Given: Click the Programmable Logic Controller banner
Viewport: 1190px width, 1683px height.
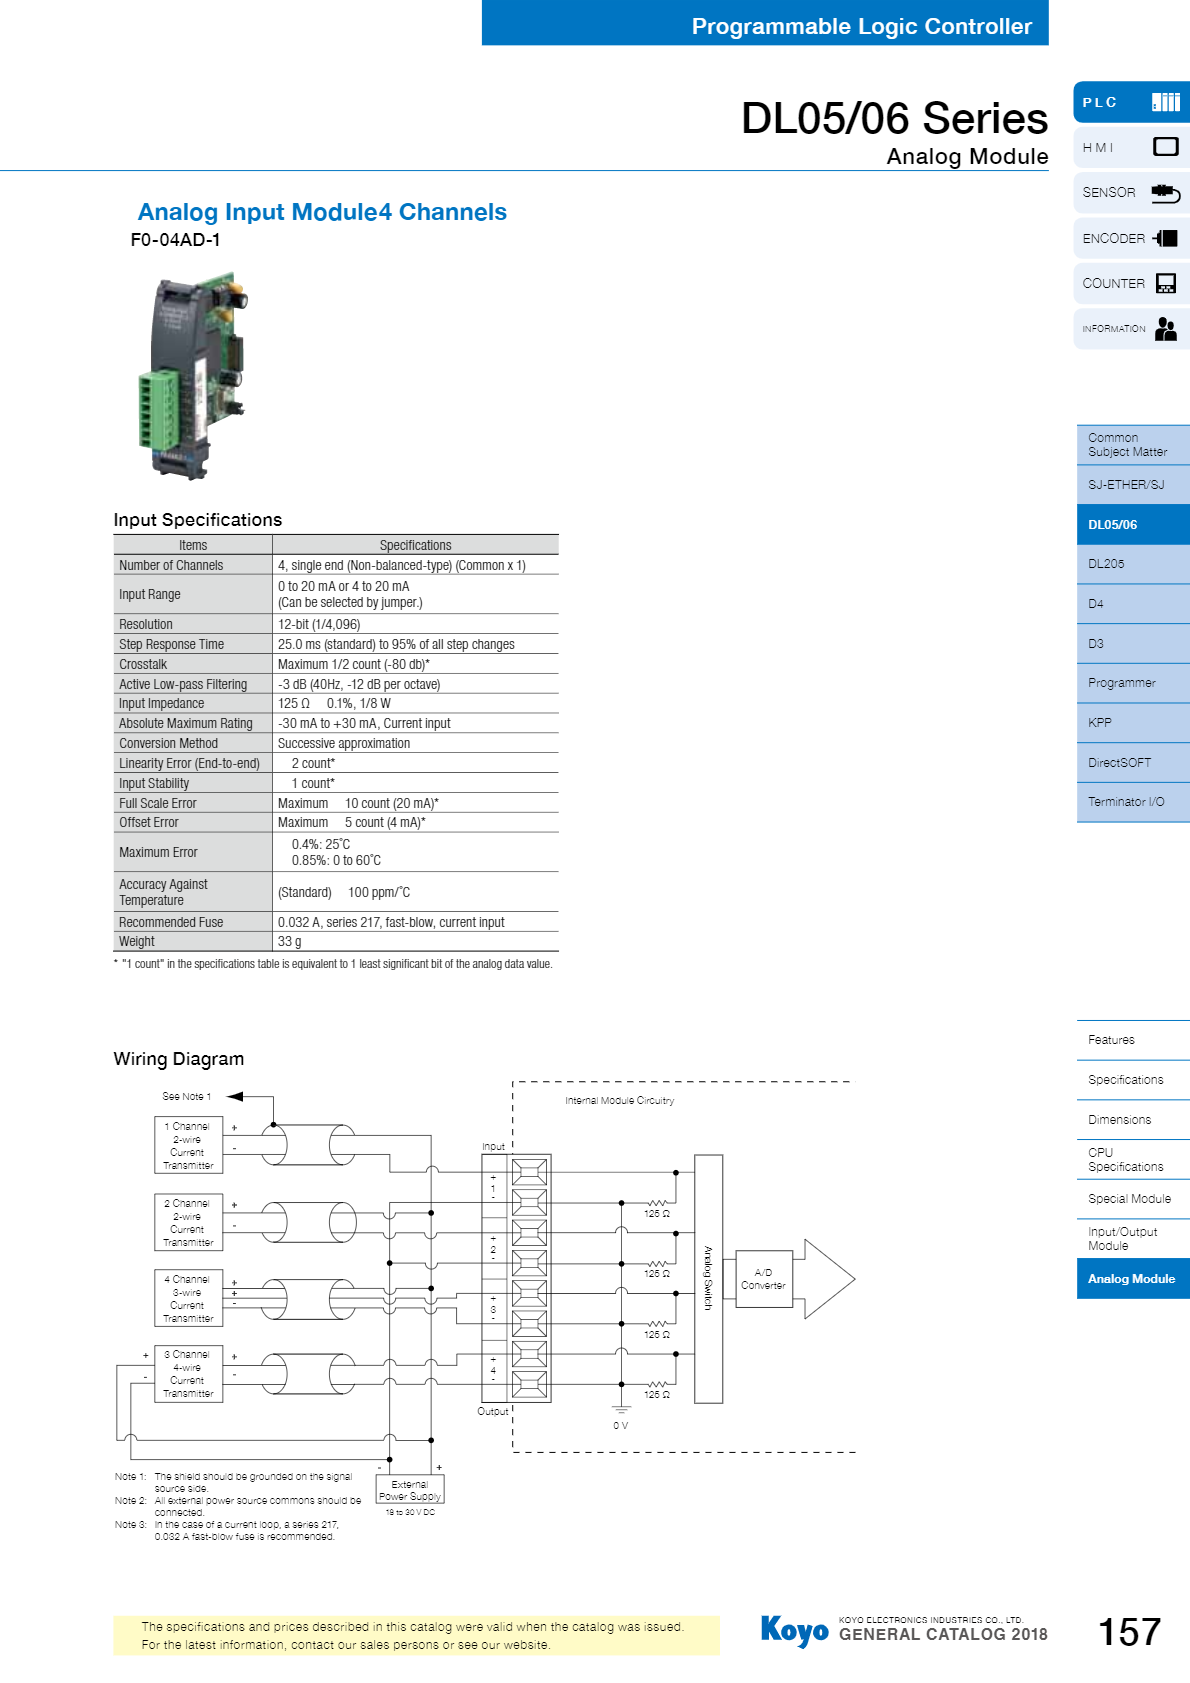Looking at the screenshot, I should [x=765, y=23].
